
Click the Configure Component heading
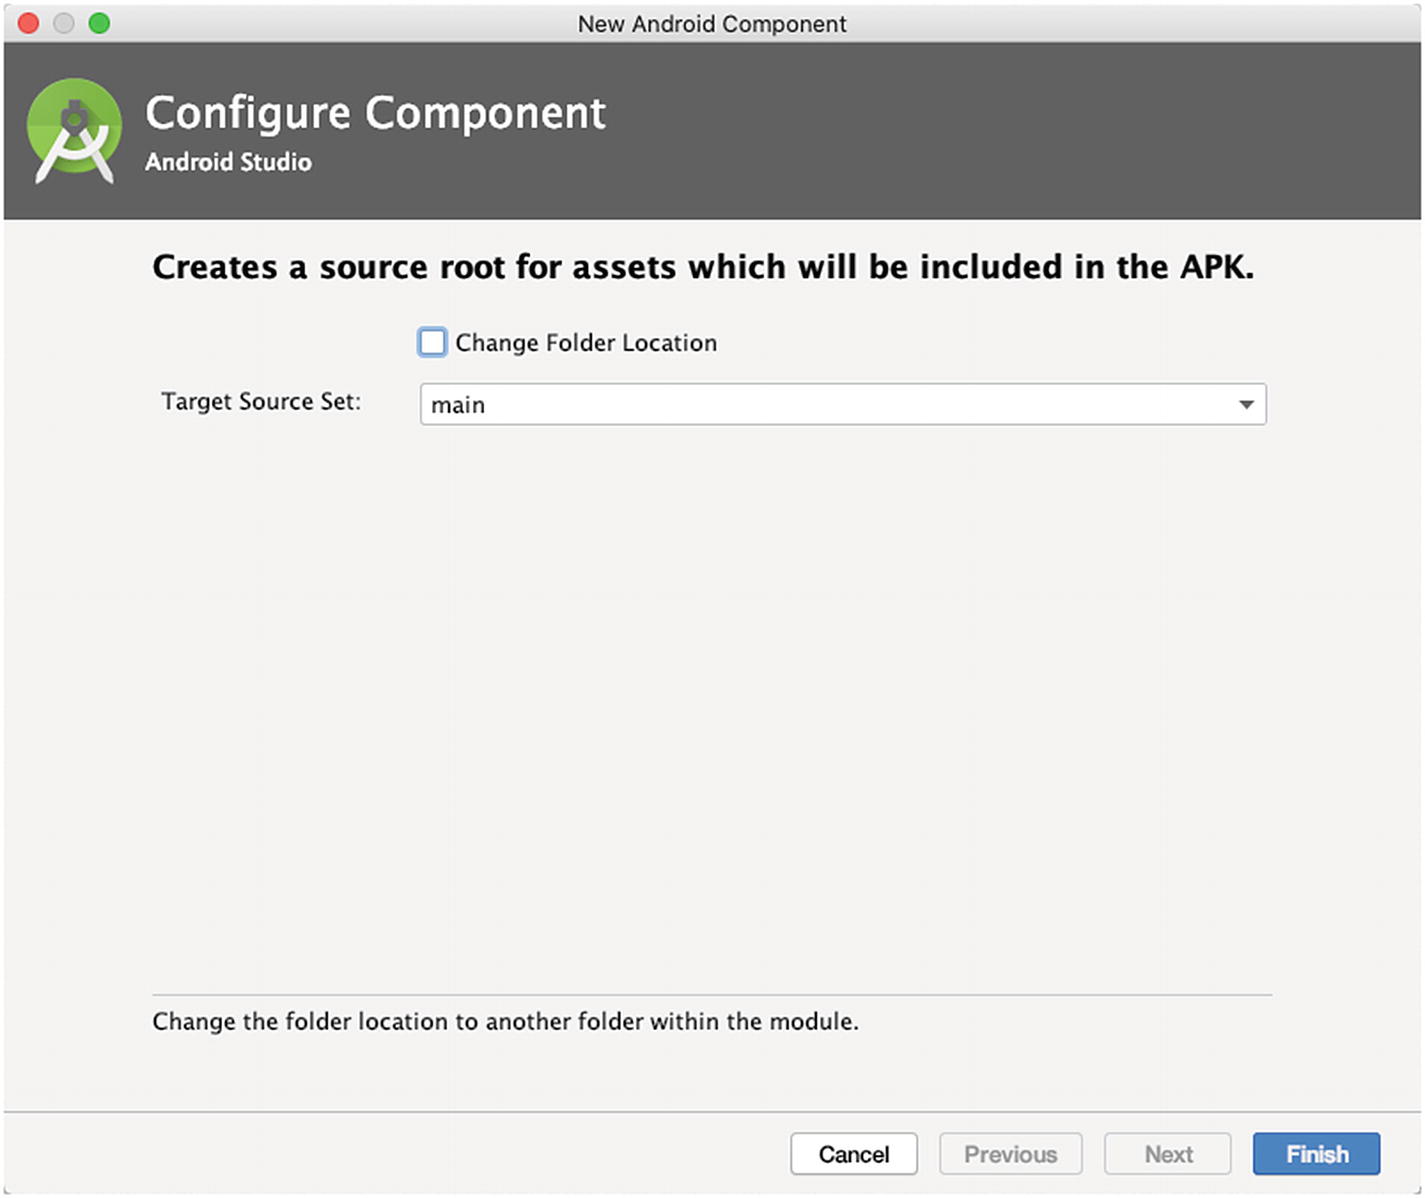tap(375, 113)
